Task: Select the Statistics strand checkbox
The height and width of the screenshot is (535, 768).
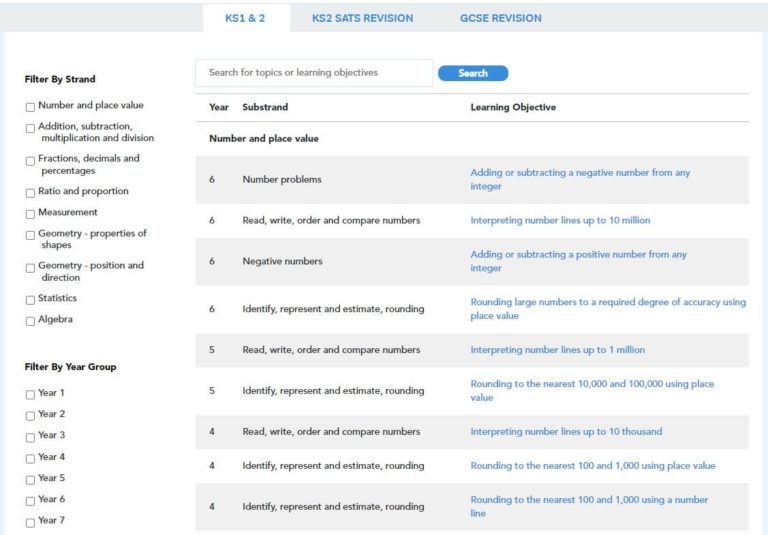Action: click(30, 299)
